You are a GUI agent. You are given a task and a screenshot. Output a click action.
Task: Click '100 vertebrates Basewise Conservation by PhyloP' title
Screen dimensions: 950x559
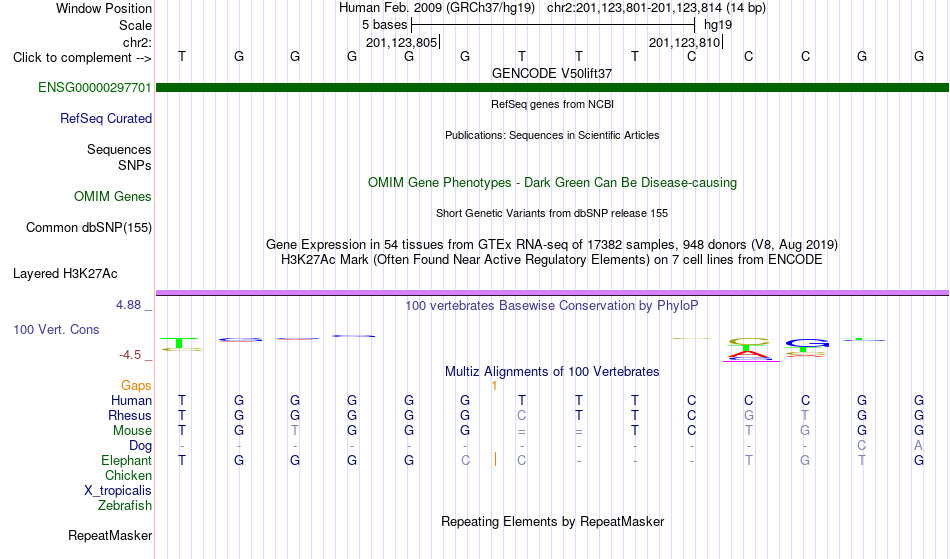pyautogui.click(x=552, y=306)
